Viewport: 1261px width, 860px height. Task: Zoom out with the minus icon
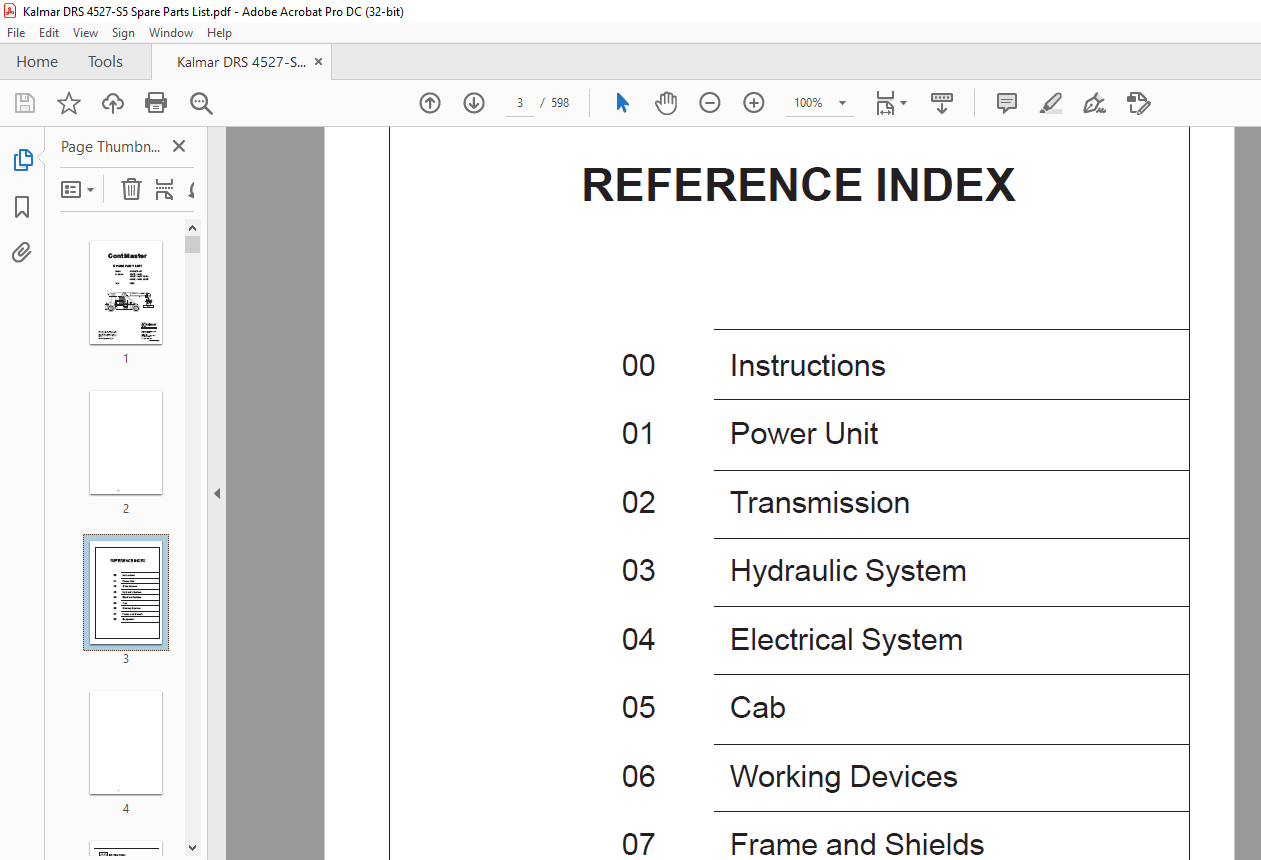(710, 103)
